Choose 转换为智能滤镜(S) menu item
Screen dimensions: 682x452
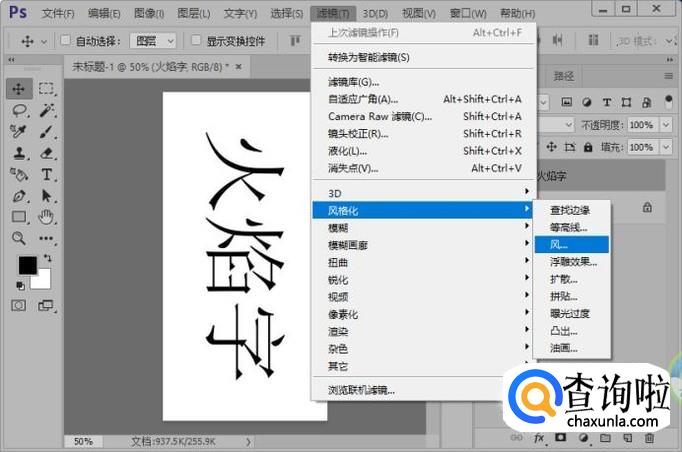(423, 57)
